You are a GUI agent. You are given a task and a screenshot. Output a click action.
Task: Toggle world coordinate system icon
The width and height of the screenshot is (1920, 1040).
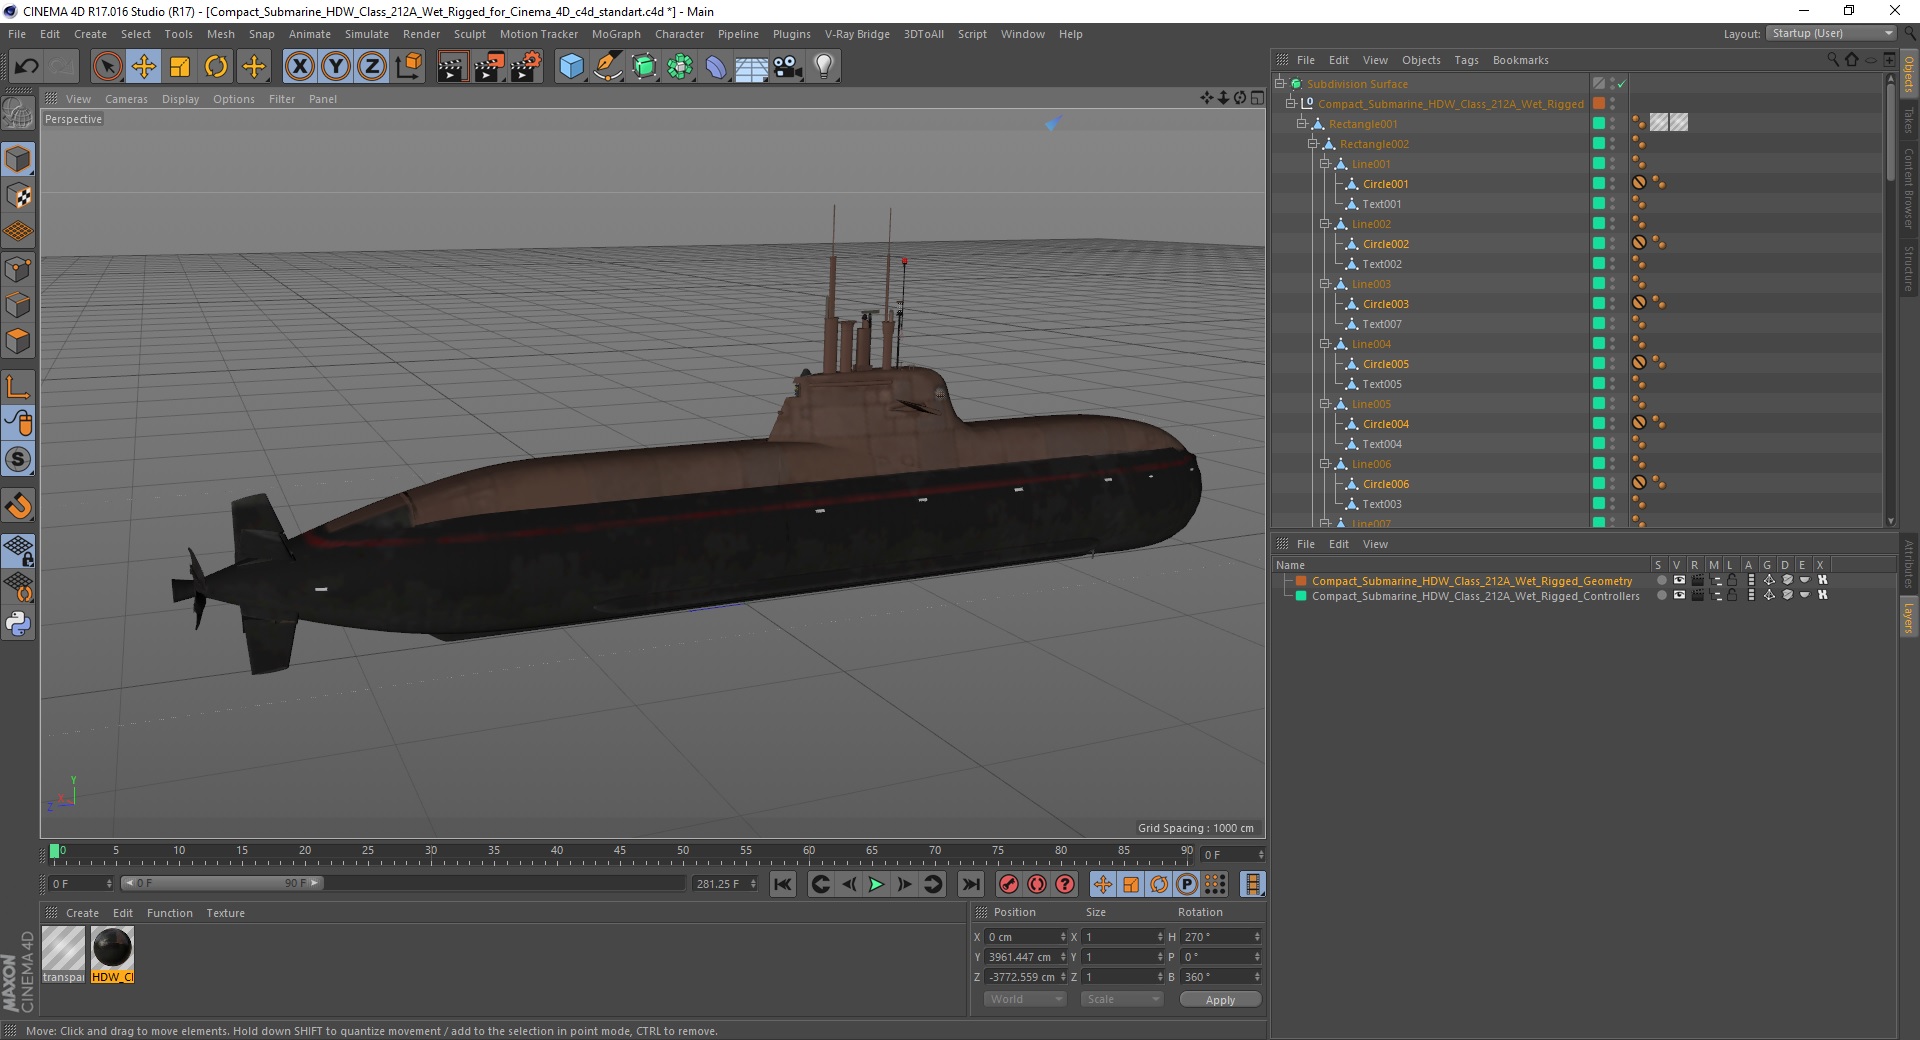tap(408, 67)
